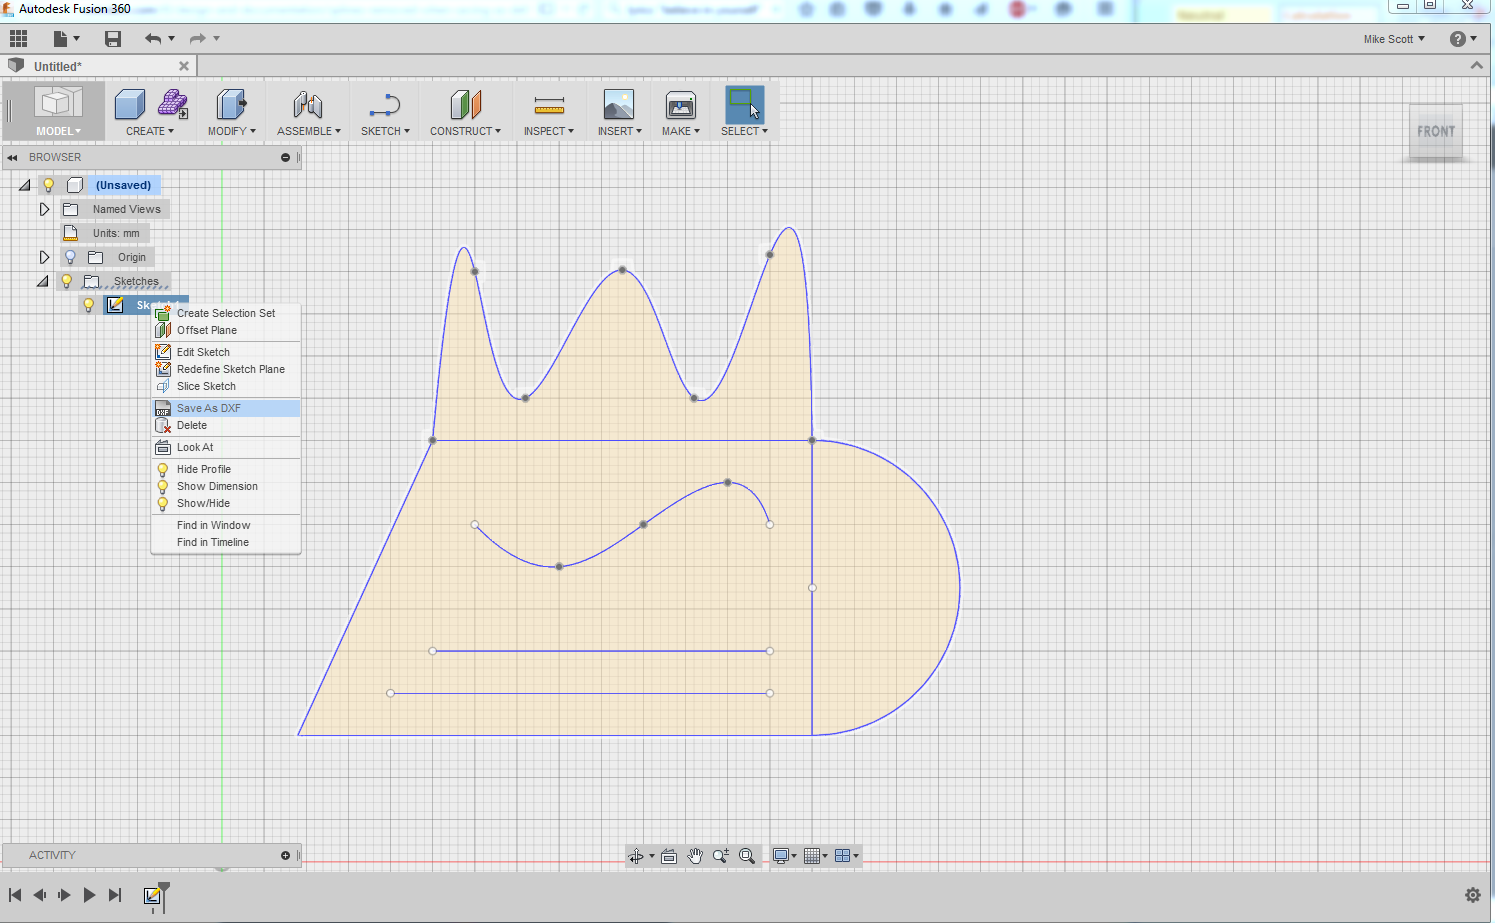This screenshot has width=1495, height=923.
Task: Expand the Activity panel plus button
Action: coord(285,855)
